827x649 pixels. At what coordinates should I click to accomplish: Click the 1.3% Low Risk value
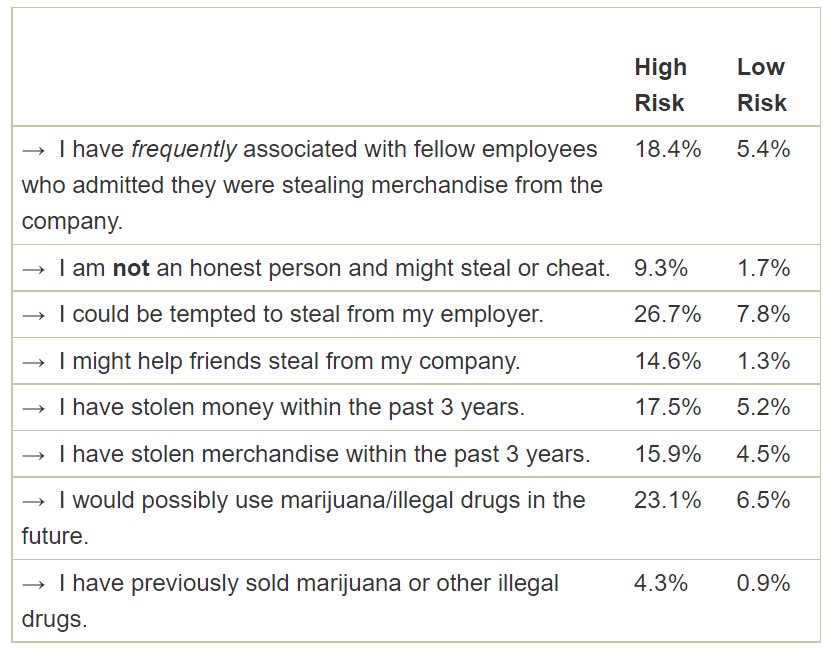(763, 361)
